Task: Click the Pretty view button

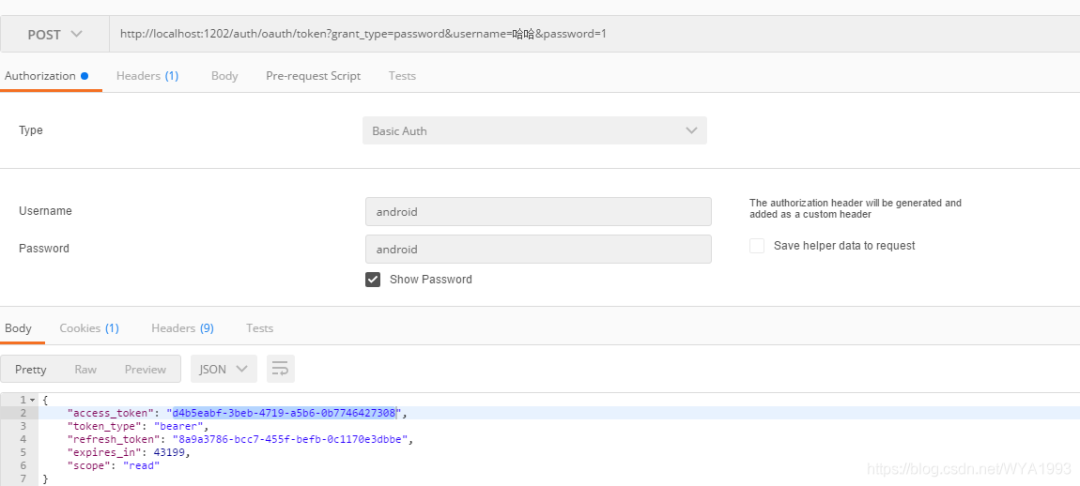Action: 31,369
